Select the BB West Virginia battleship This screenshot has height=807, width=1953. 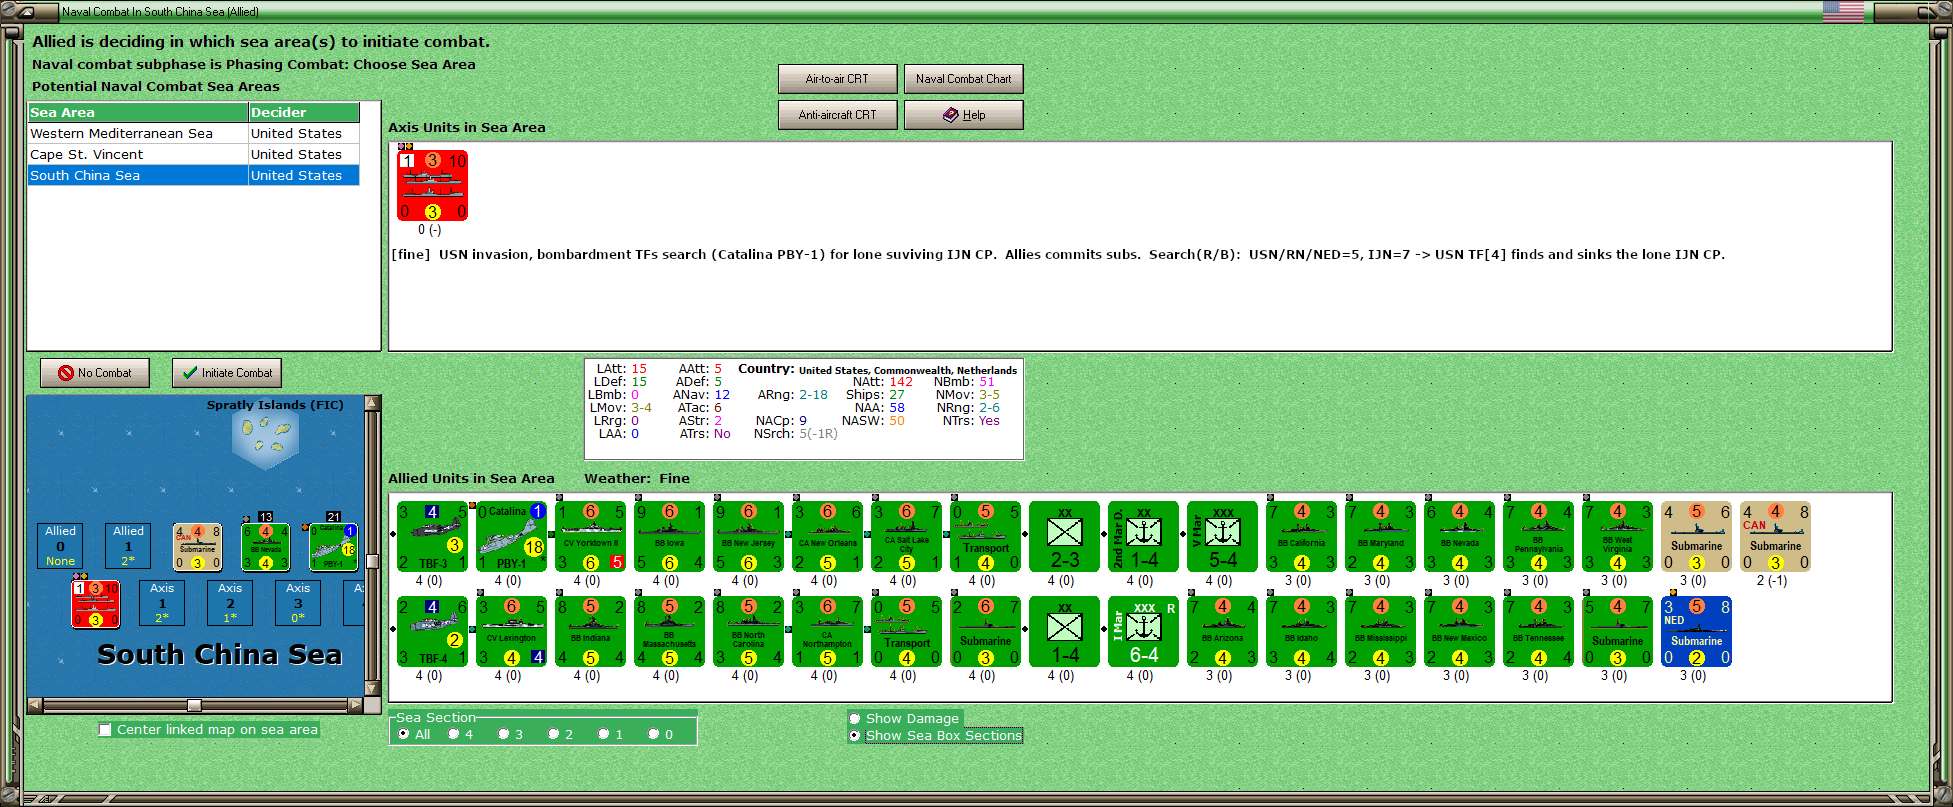1617,536
